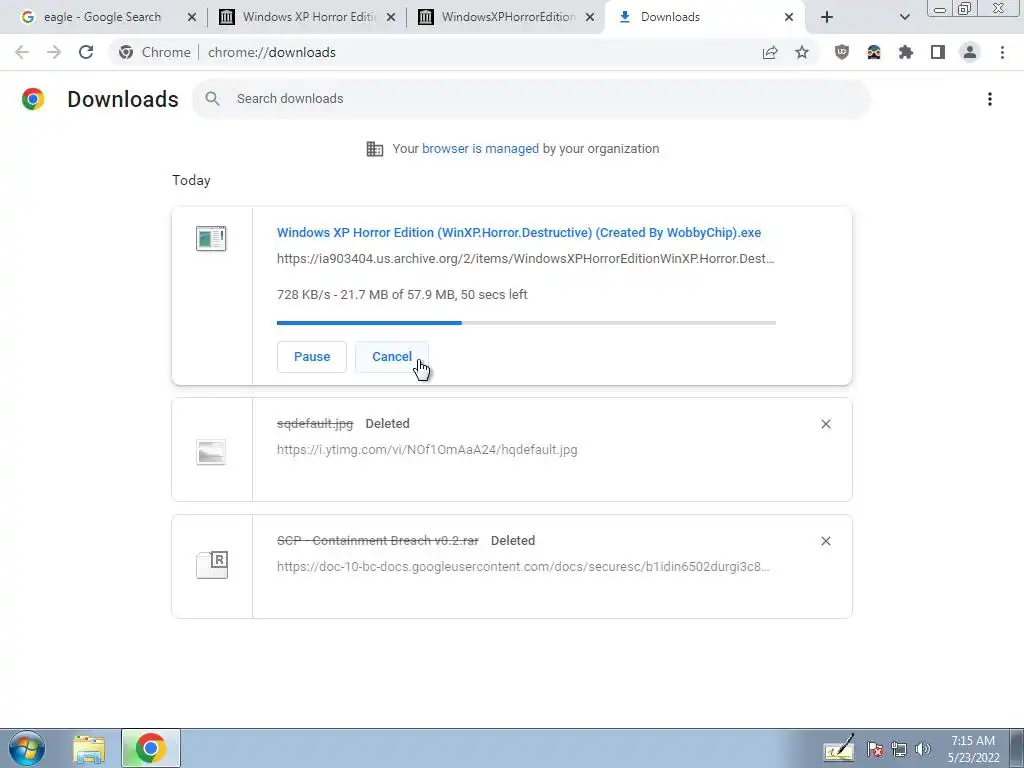Open Windows Explorer from the taskbar
The height and width of the screenshot is (768, 1024).
pos(89,749)
